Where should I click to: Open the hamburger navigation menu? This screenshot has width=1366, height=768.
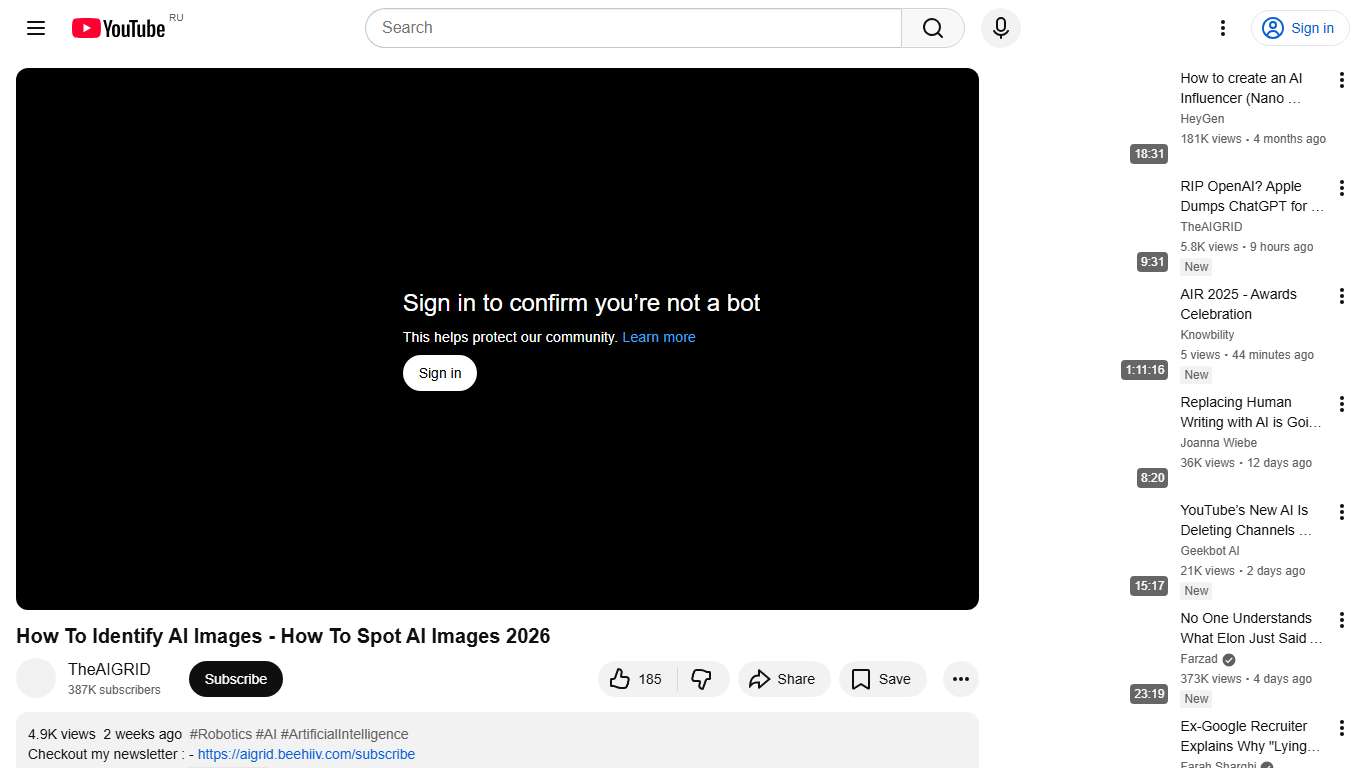tap(35, 28)
